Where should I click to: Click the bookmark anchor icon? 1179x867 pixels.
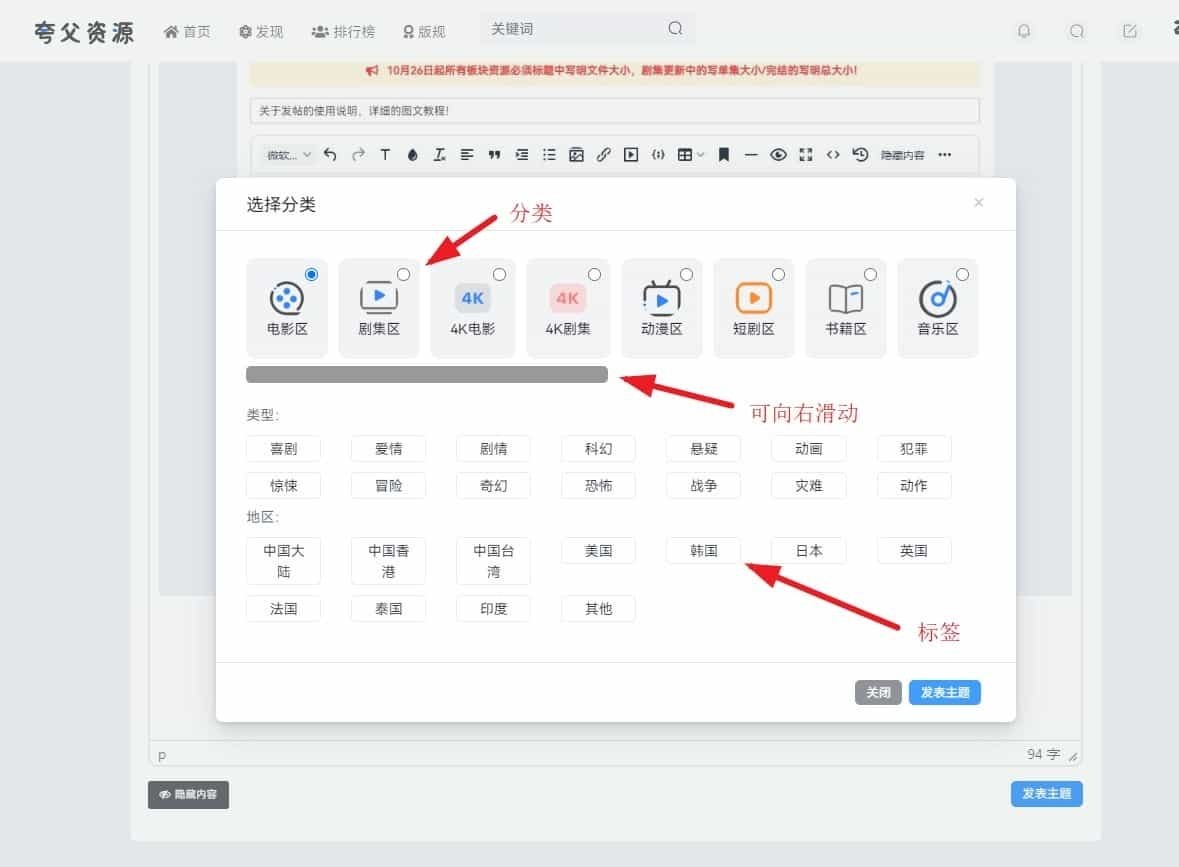click(x=724, y=155)
